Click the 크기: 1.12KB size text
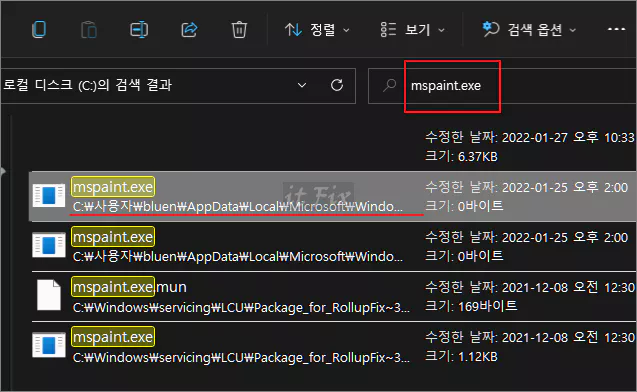This screenshot has width=637, height=392. click(x=462, y=356)
